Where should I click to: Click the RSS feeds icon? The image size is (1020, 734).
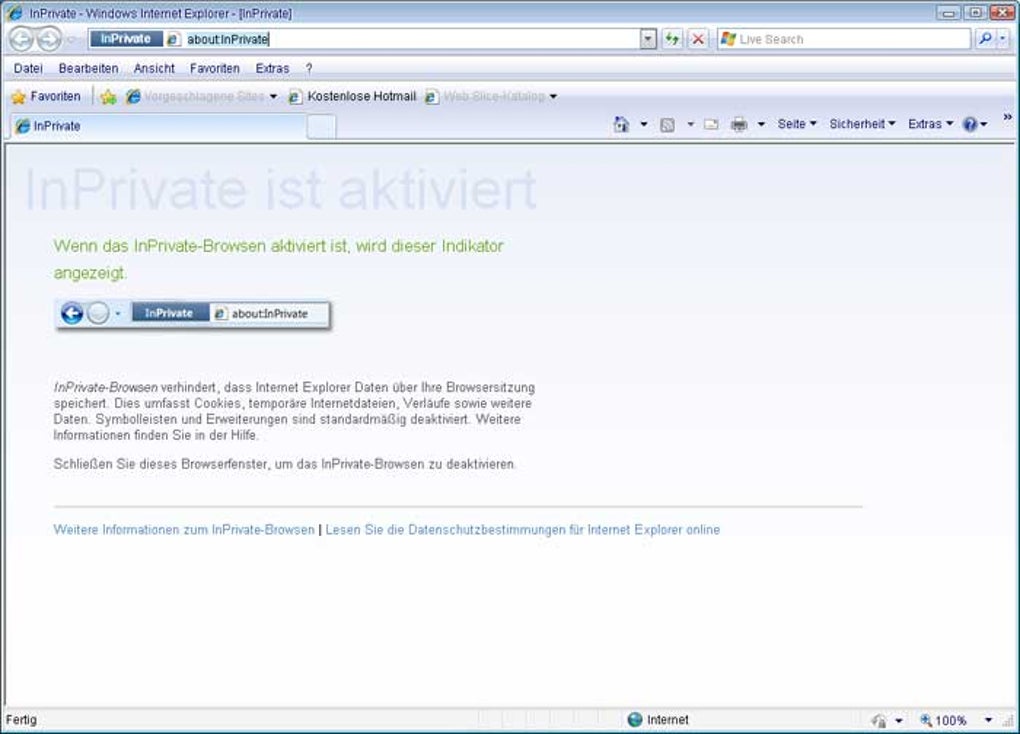tap(667, 124)
